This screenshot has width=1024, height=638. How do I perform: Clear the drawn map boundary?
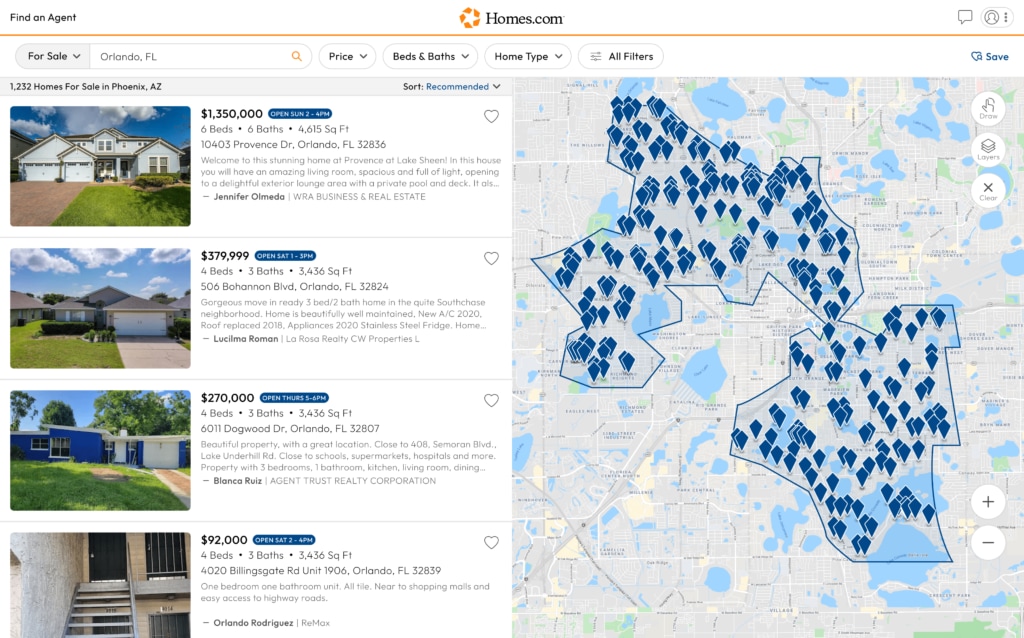(988, 189)
